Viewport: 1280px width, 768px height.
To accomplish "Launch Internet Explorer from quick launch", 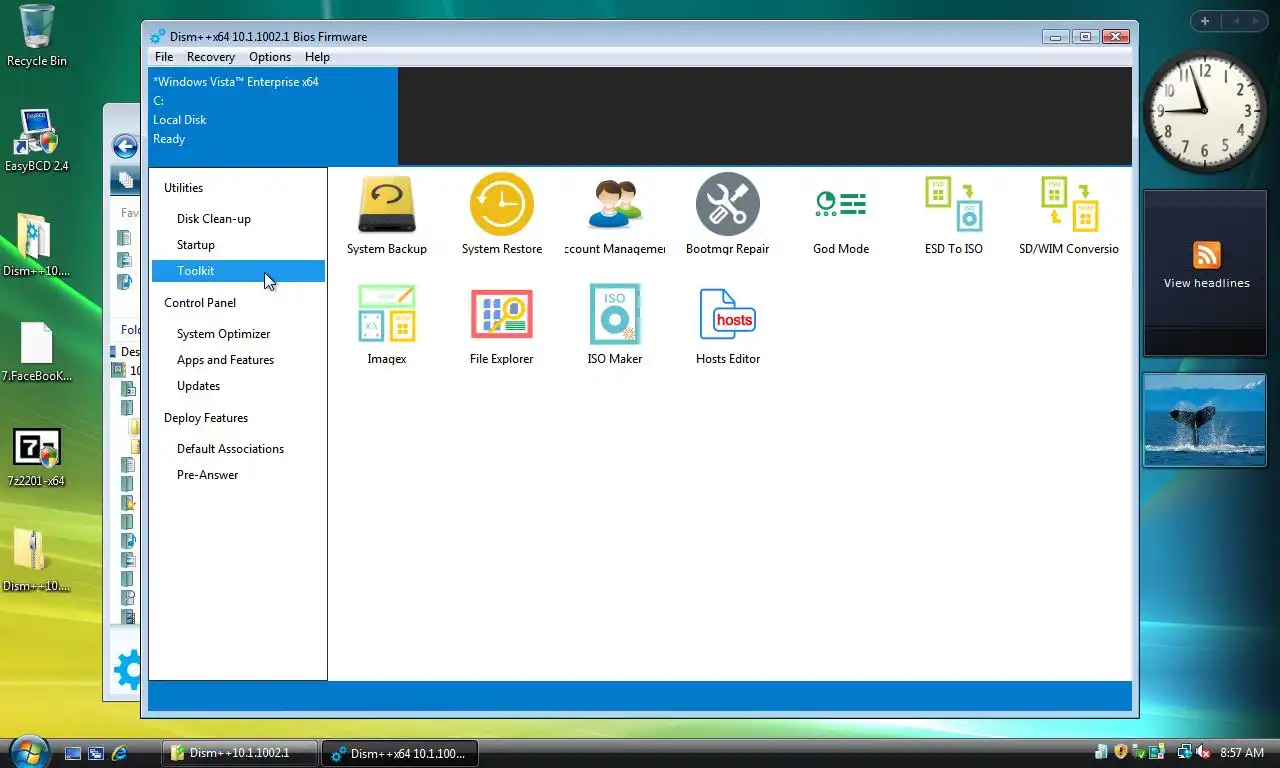I will coord(119,753).
